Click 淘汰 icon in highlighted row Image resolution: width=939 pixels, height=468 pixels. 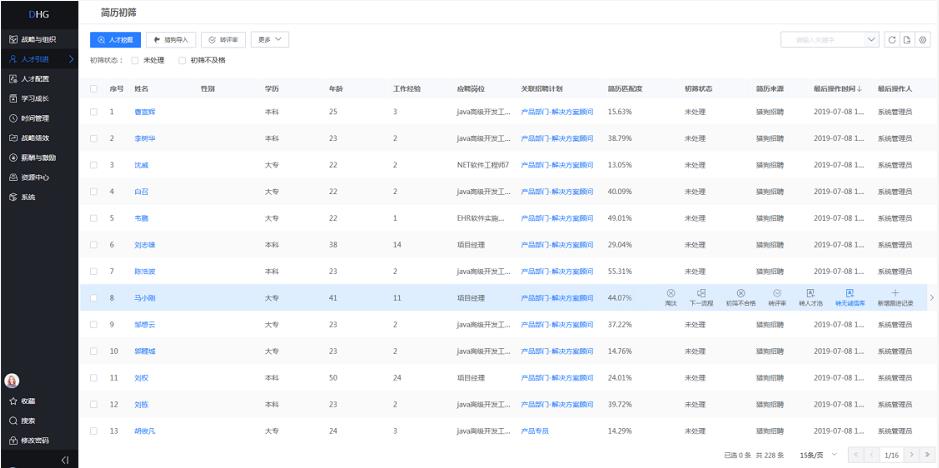coord(671,296)
